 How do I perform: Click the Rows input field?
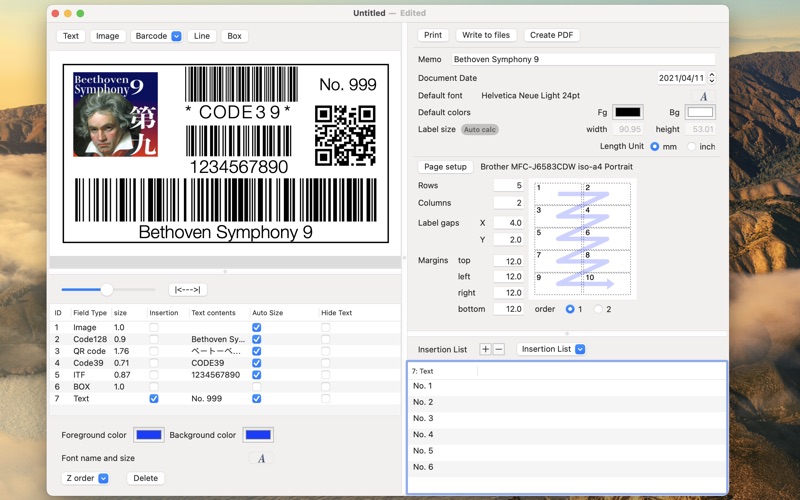[509, 185]
